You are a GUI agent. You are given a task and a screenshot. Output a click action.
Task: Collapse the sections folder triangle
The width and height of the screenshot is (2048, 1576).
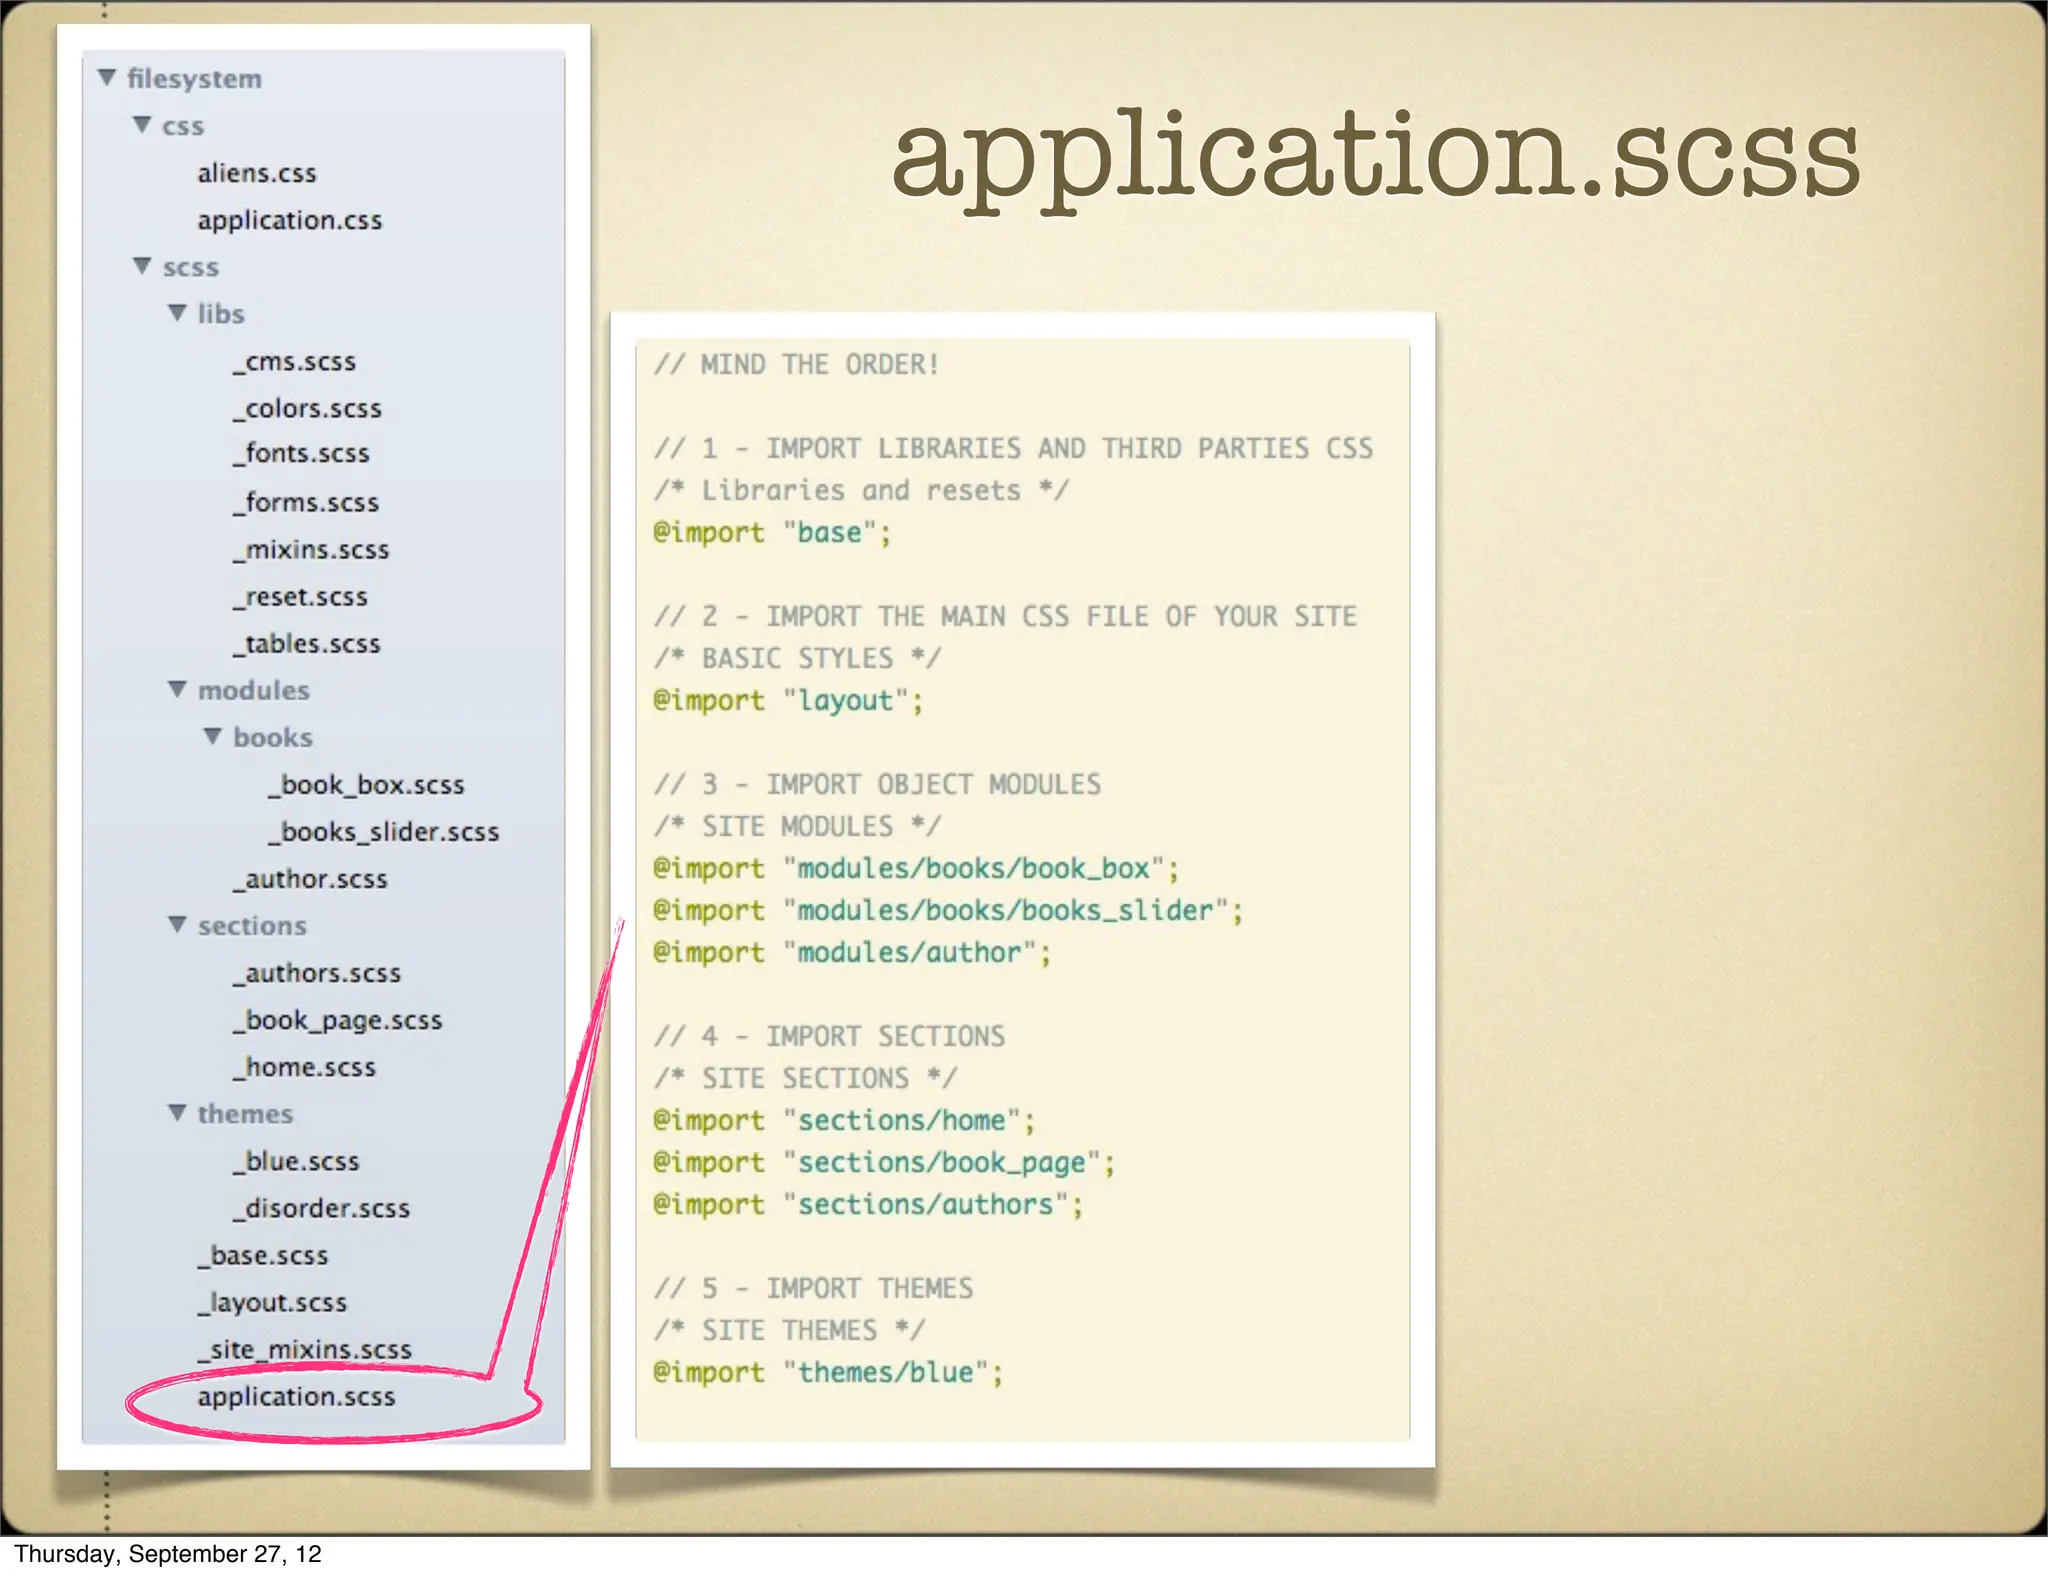coord(177,924)
